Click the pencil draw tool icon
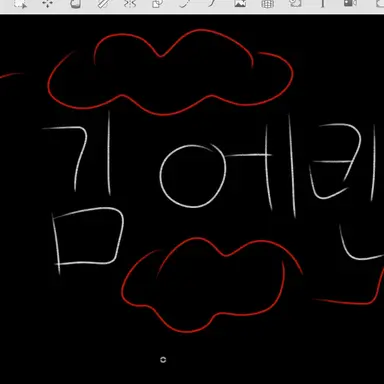 [x=103, y=3]
